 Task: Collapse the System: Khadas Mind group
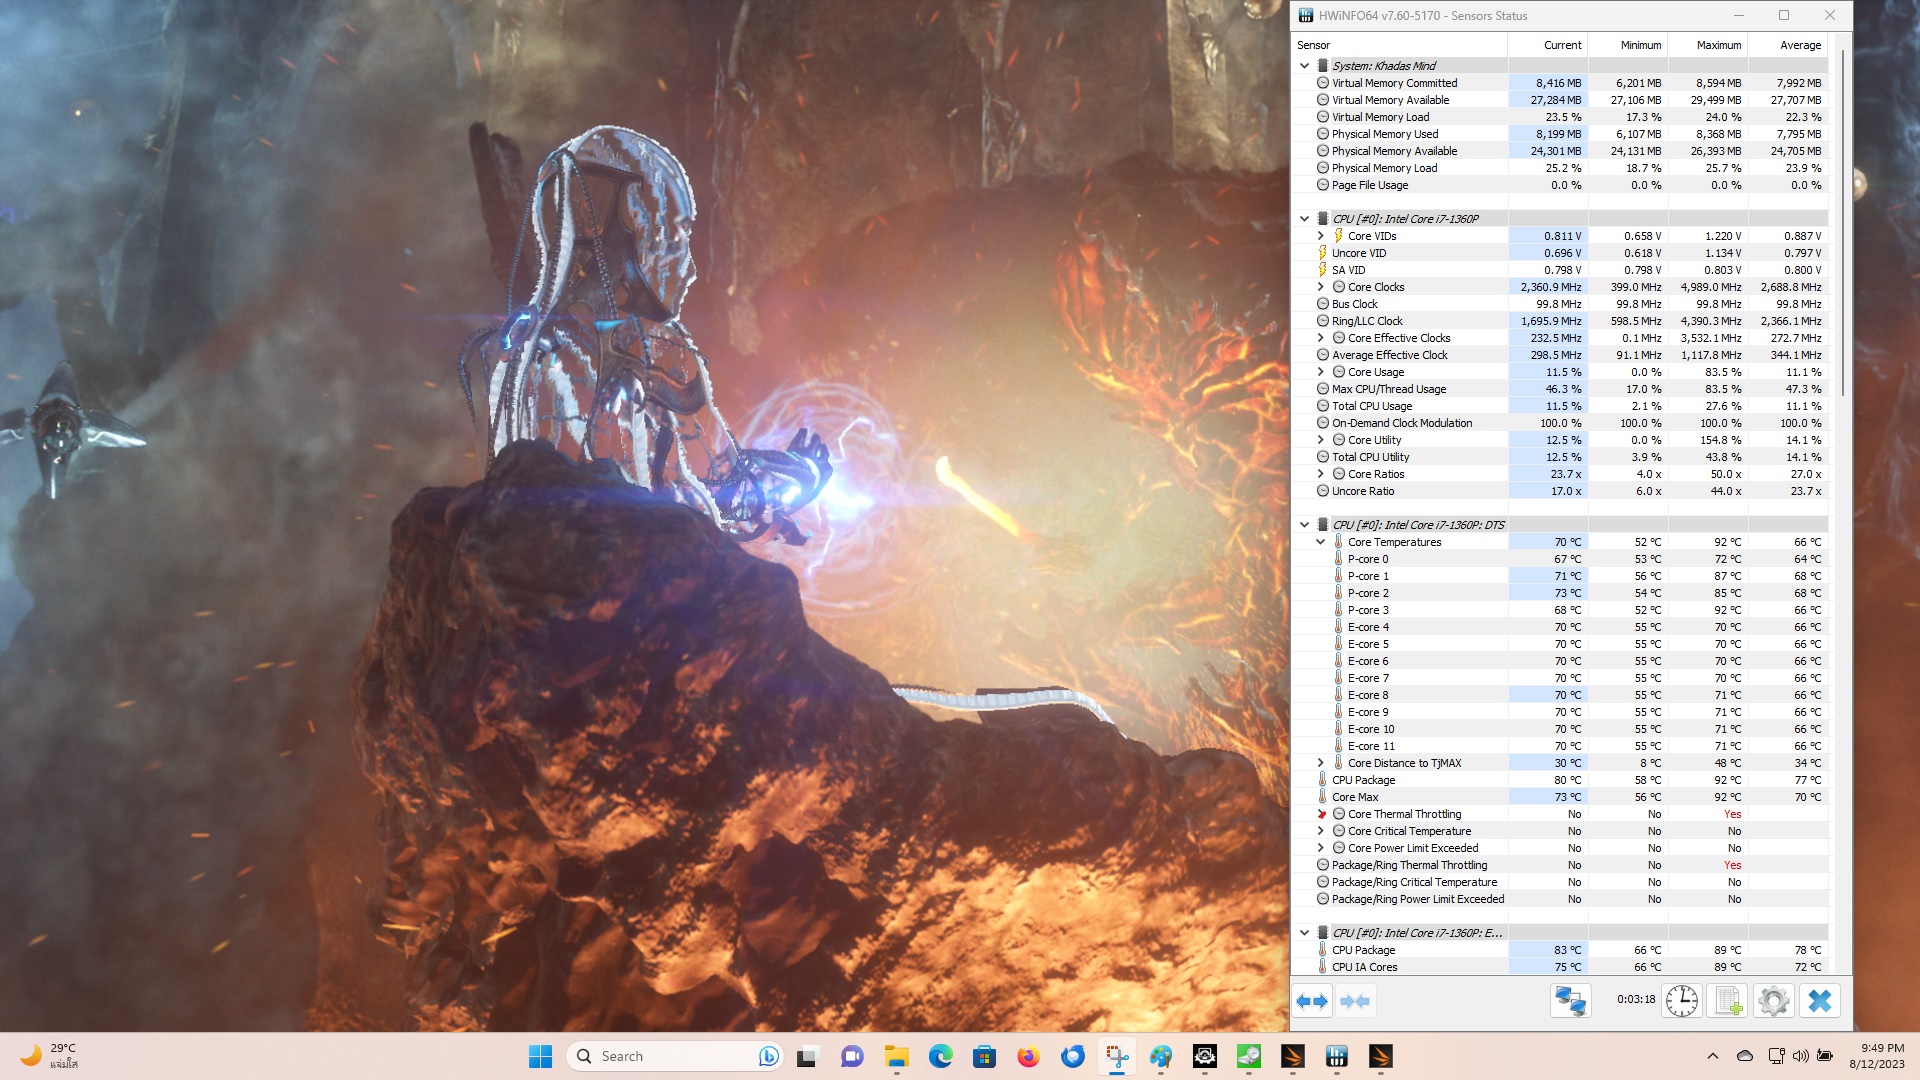click(x=1304, y=66)
